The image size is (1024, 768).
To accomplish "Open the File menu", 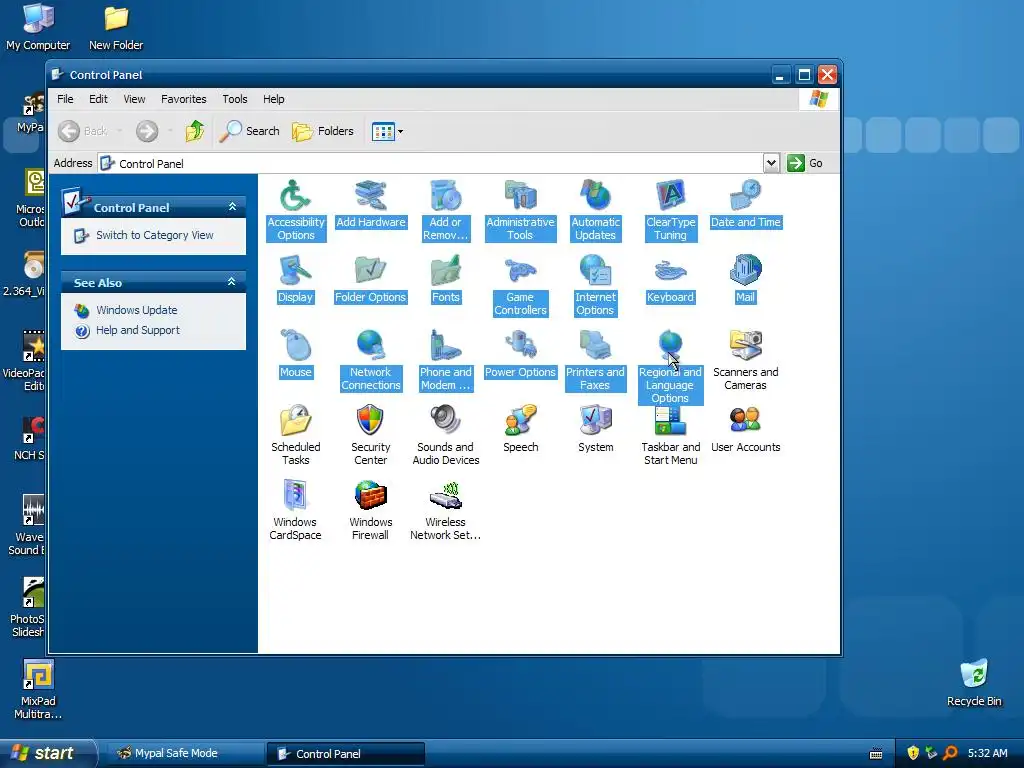I will pos(65,99).
